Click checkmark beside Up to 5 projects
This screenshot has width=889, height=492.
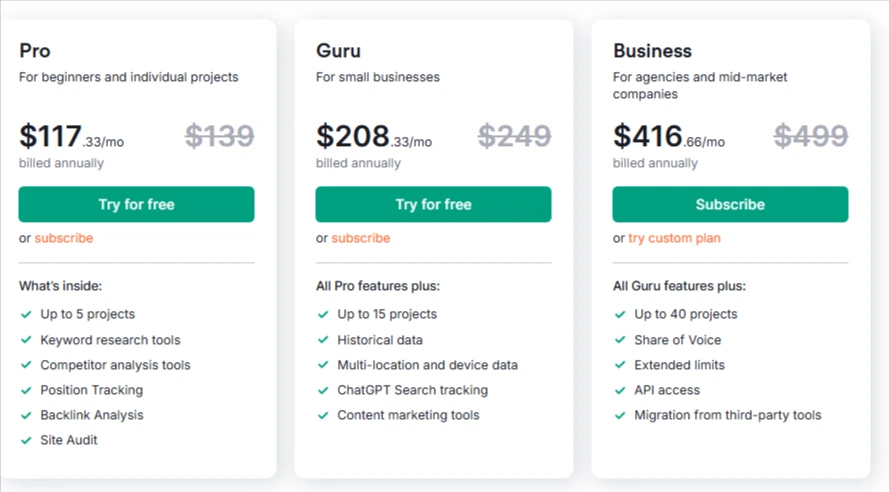point(26,315)
